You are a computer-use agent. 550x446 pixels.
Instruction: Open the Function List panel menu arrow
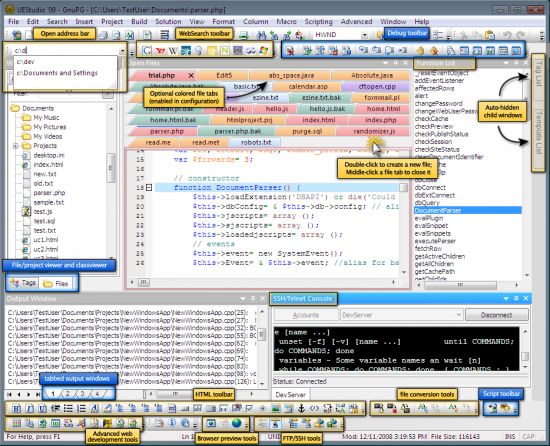point(506,63)
